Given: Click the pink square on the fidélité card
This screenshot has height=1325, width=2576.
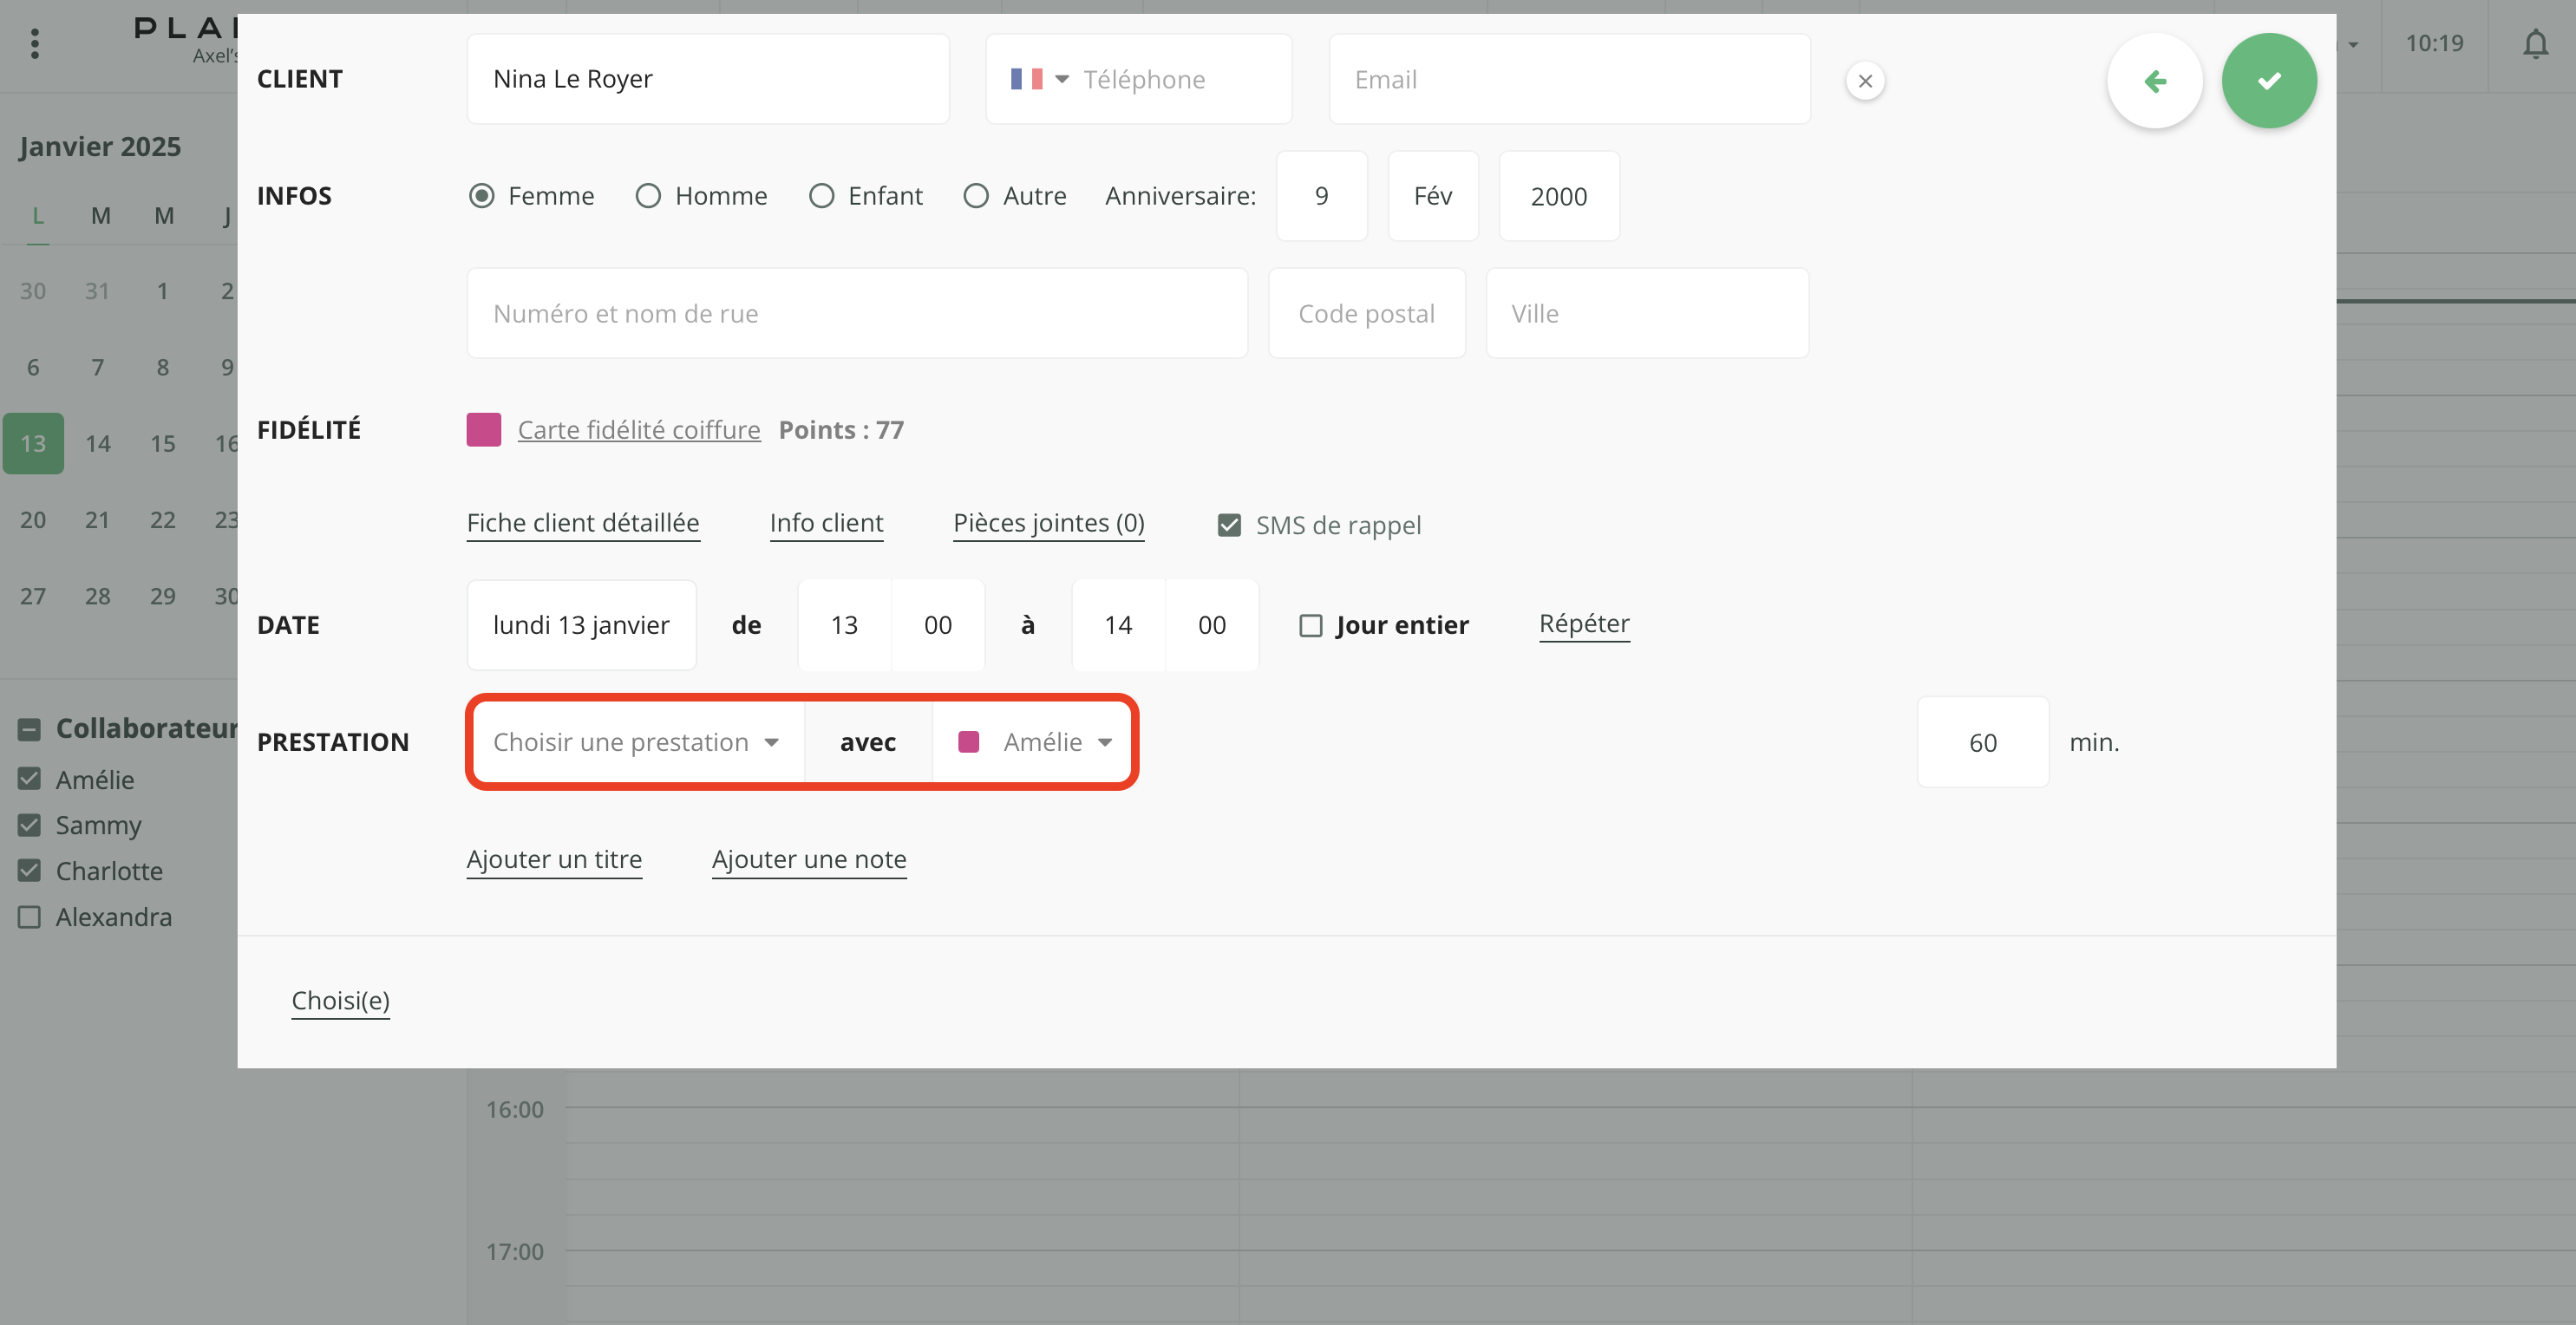Looking at the screenshot, I should coord(484,430).
